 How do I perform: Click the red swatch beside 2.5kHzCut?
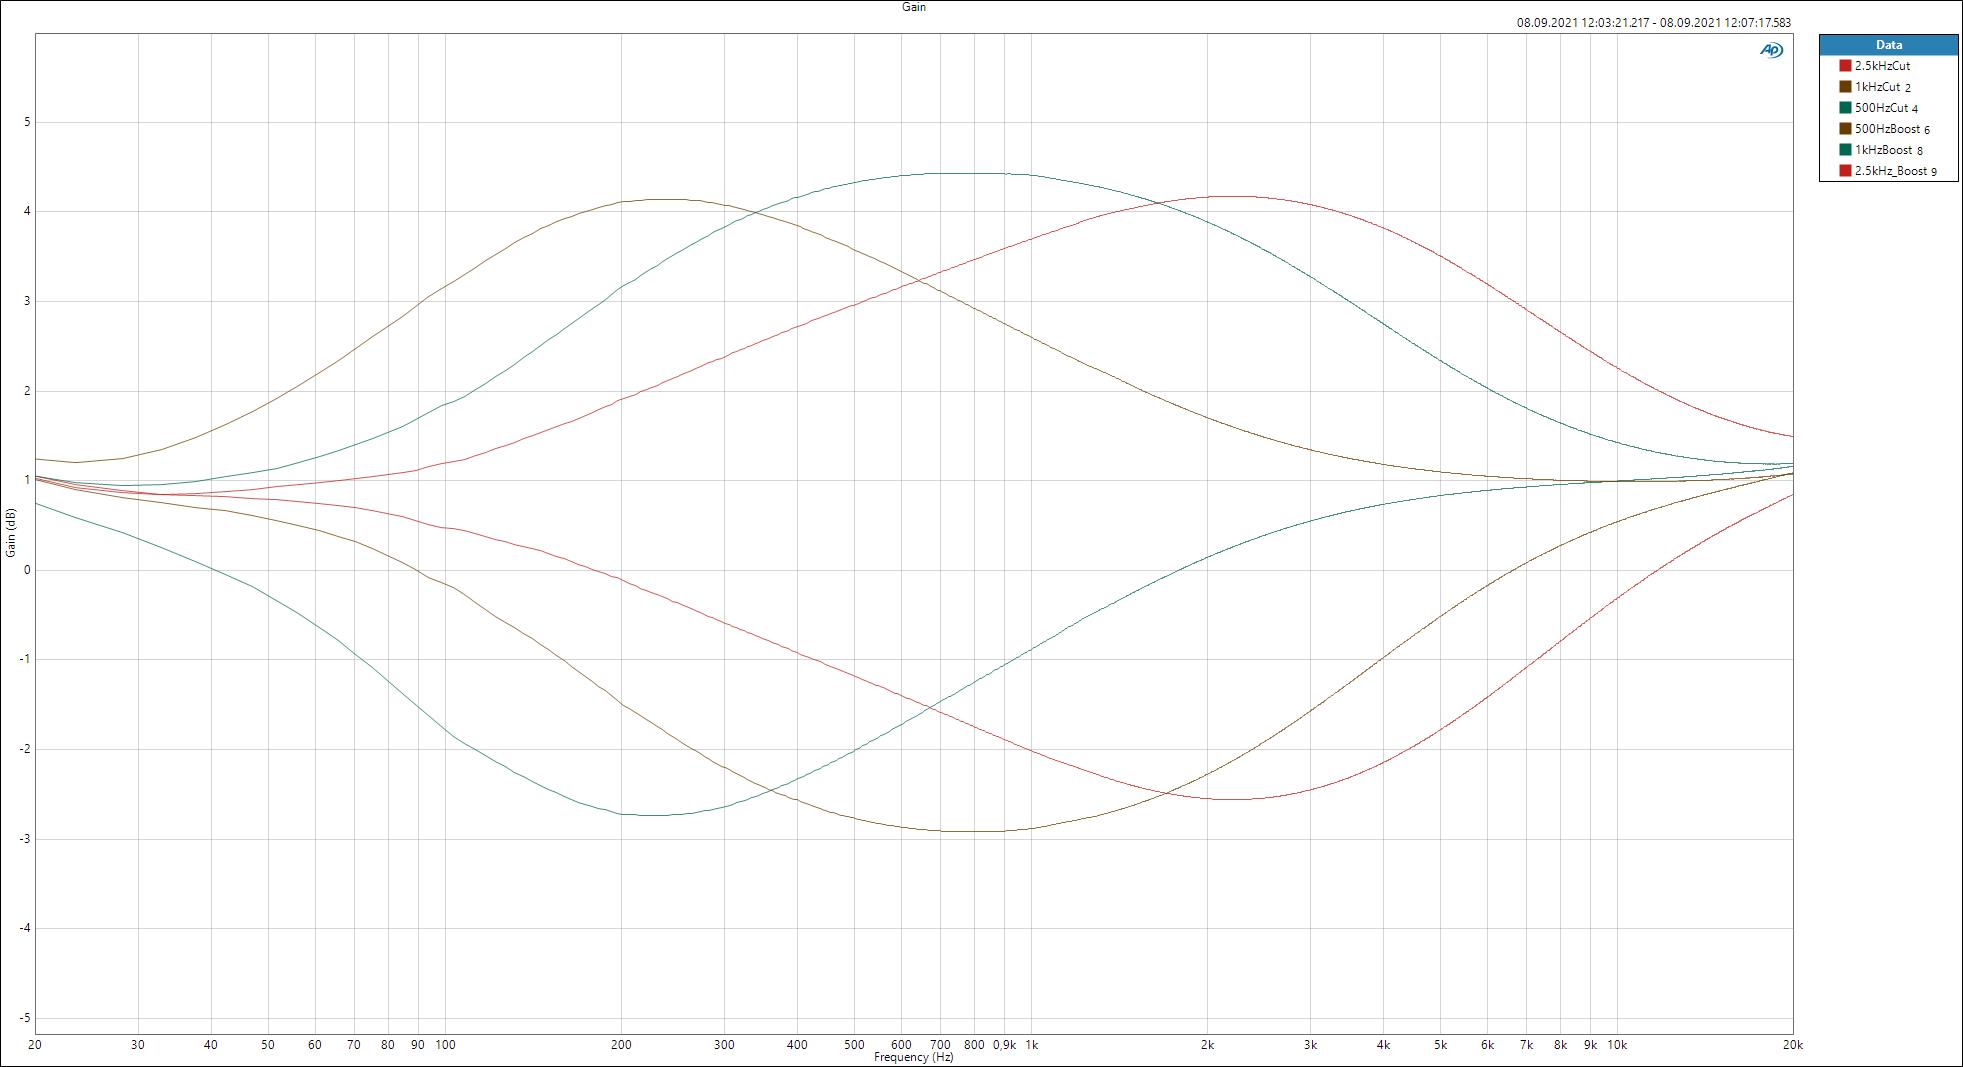(x=1845, y=65)
